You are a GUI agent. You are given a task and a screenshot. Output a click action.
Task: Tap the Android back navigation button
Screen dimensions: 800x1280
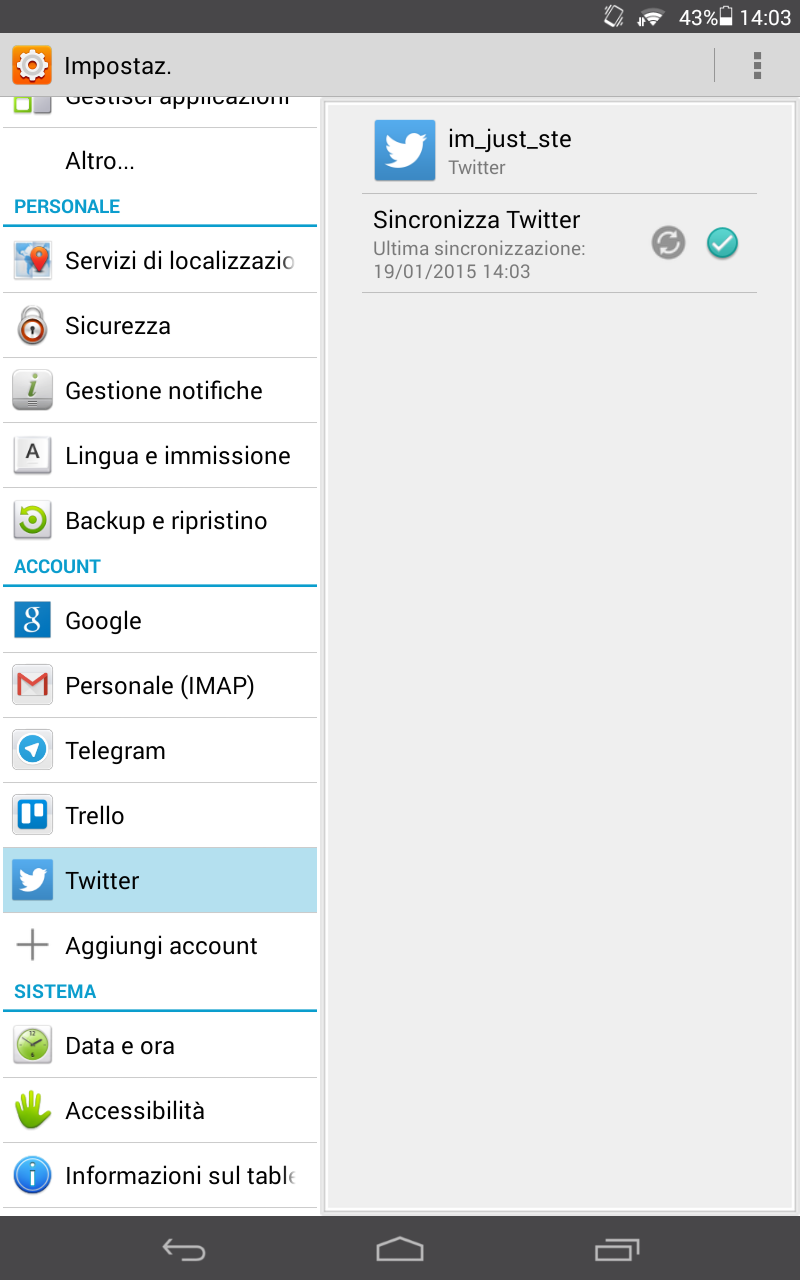coord(184,1249)
